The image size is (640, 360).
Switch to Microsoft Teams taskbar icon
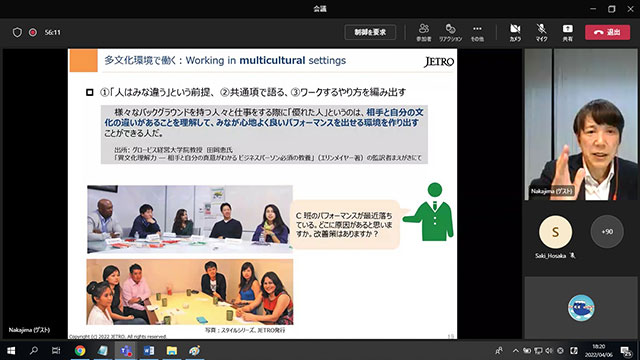(x=126, y=350)
